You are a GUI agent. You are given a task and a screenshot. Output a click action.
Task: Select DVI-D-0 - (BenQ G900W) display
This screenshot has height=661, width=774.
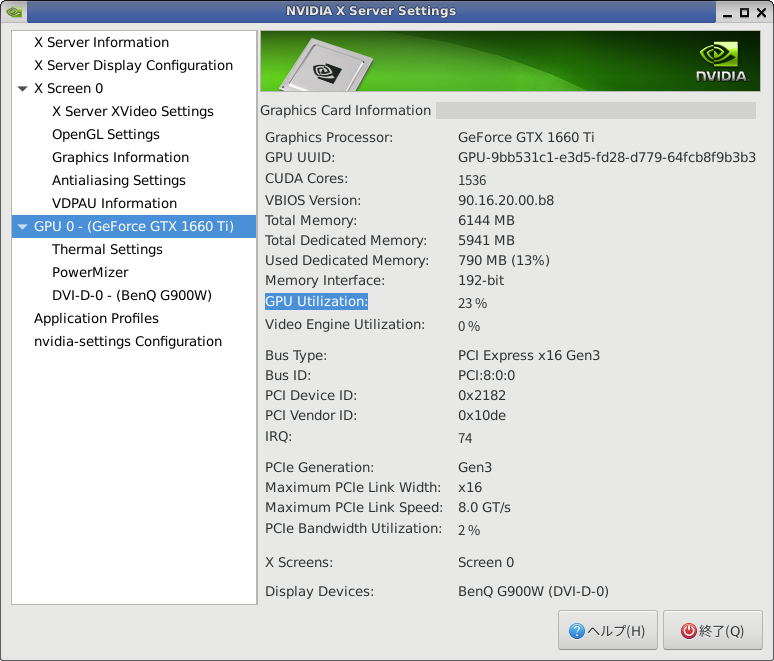click(132, 295)
